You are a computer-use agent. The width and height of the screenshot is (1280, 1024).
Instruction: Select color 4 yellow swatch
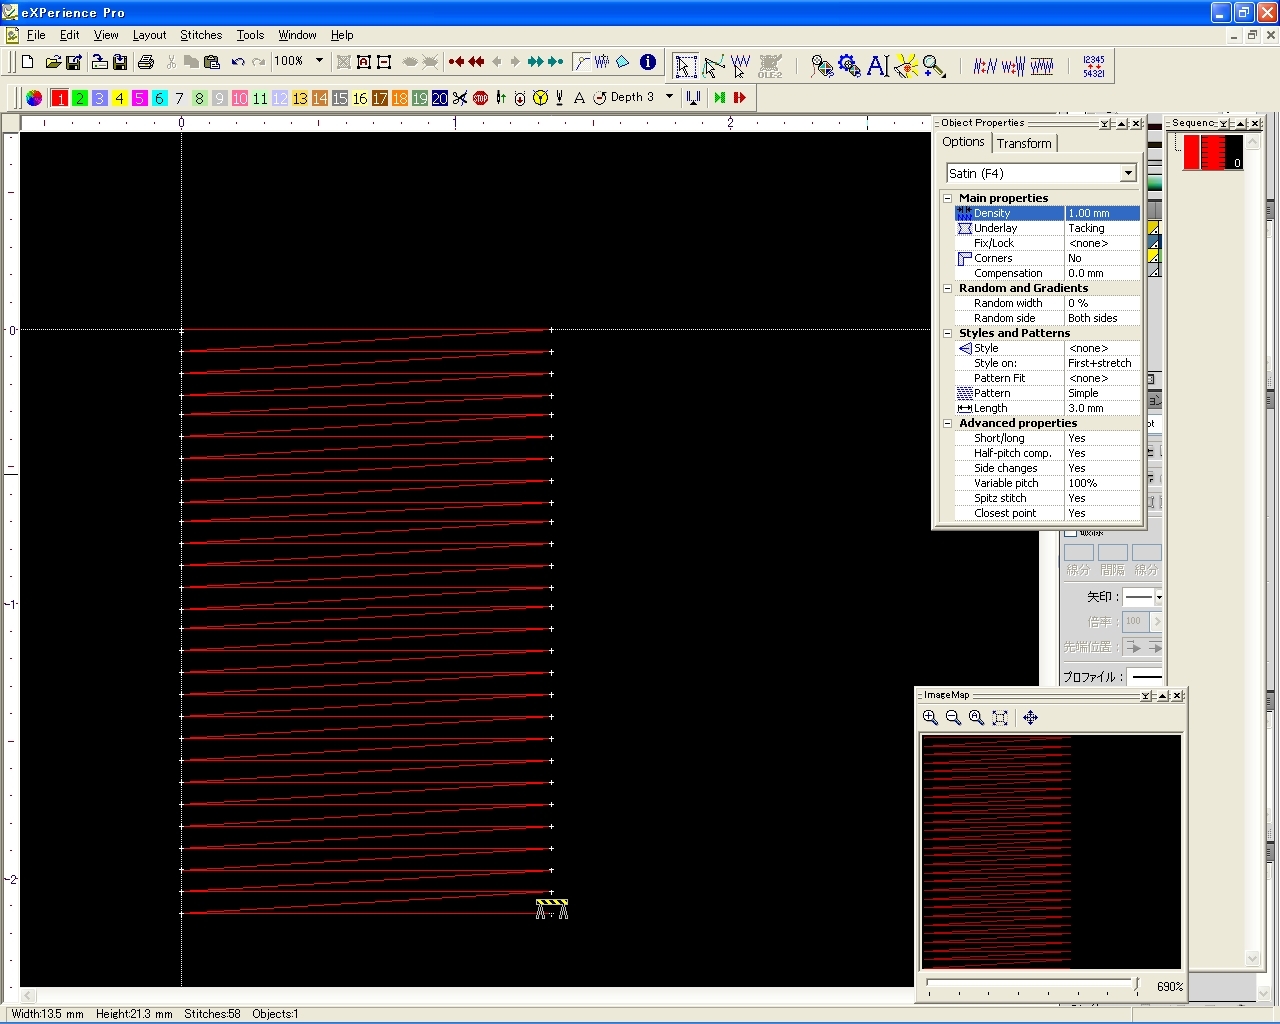point(120,98)
